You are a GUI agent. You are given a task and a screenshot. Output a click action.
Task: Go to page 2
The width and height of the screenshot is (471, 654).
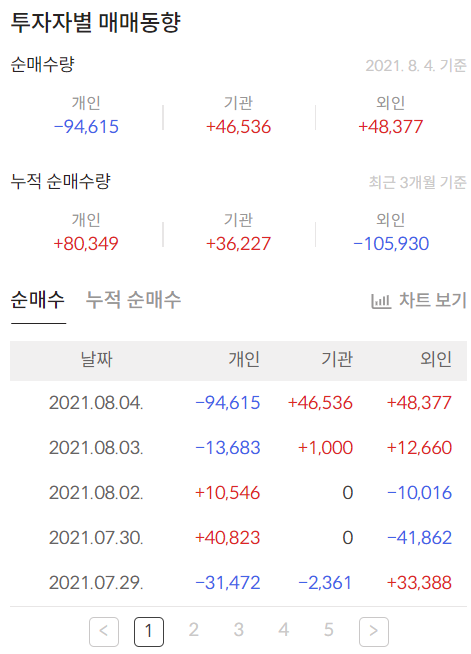coord(194,630)
